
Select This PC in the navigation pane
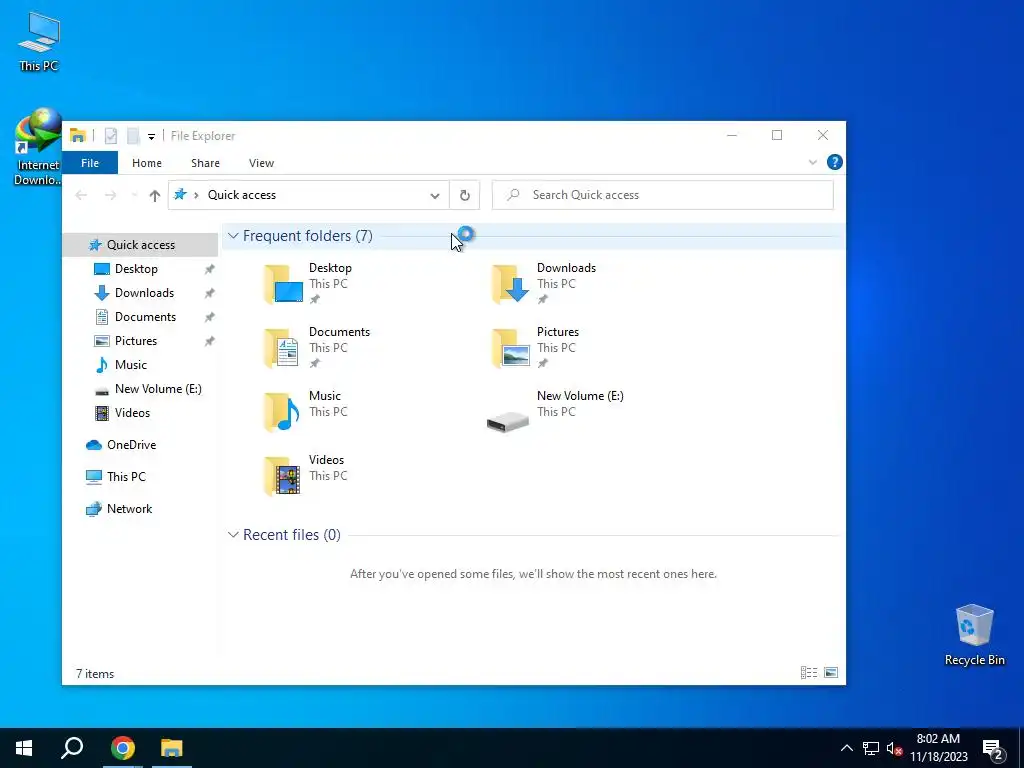(126, 477)
